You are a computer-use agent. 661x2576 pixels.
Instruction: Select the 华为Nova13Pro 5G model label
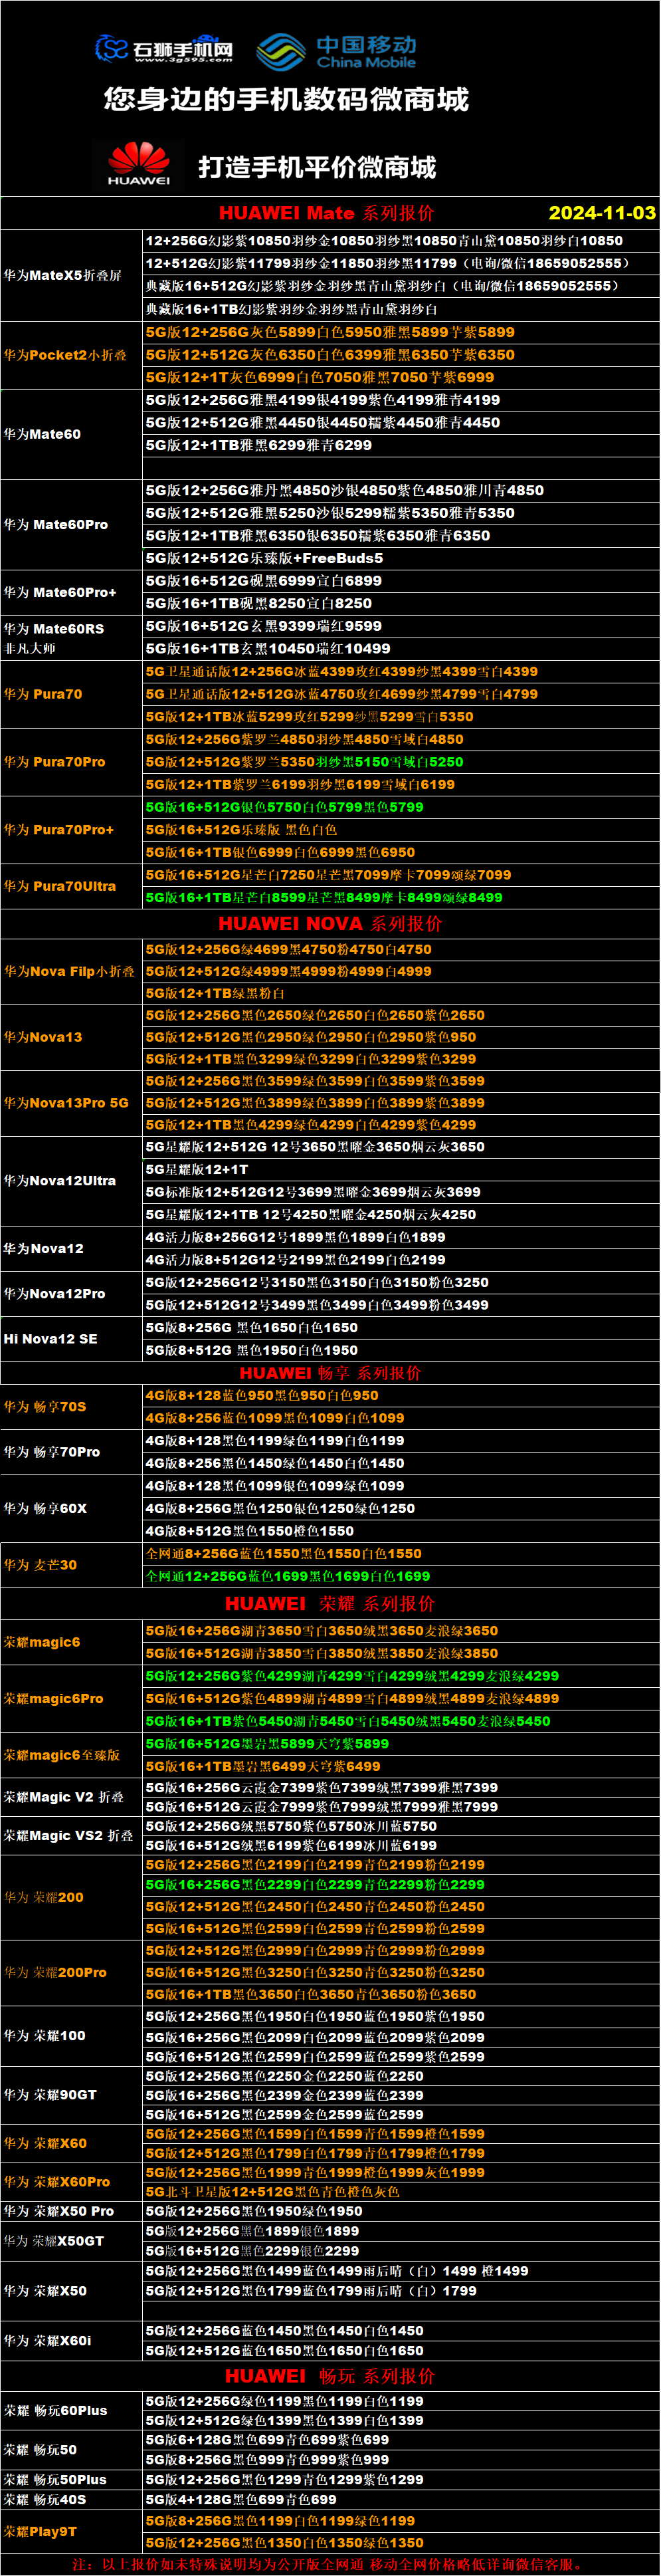66,1103
